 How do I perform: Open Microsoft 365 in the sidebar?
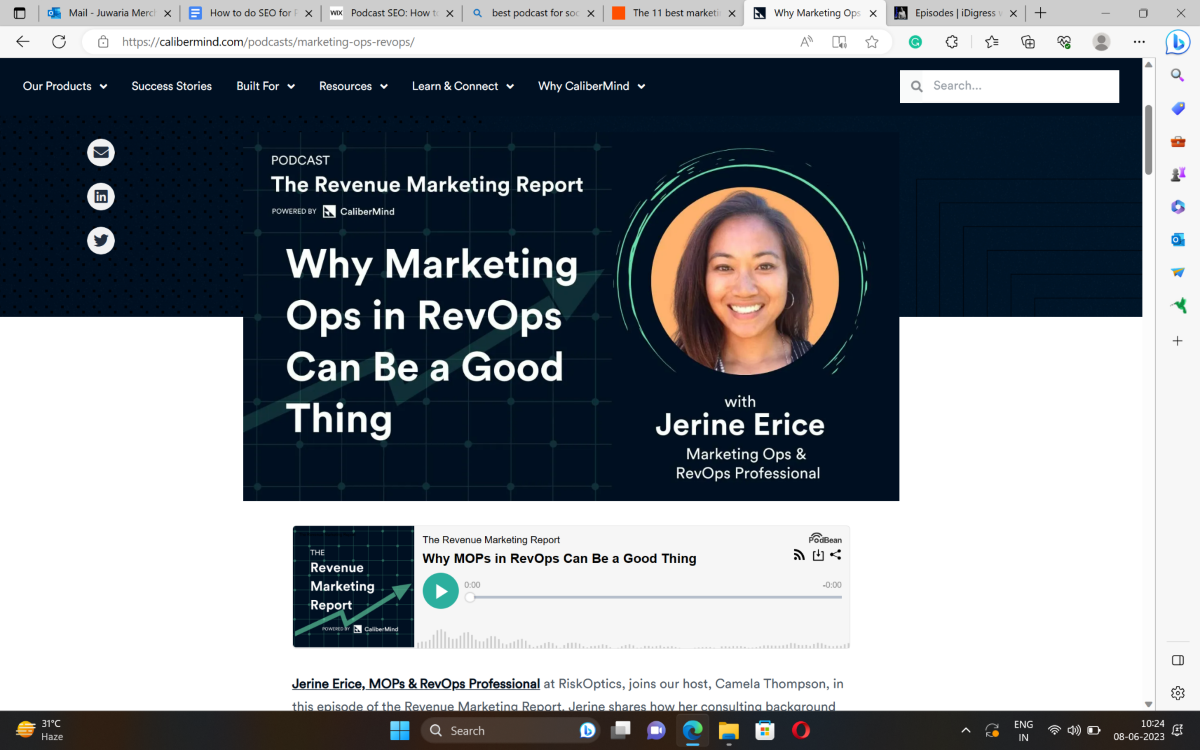pyautogui.click(x=1178, y=207)
